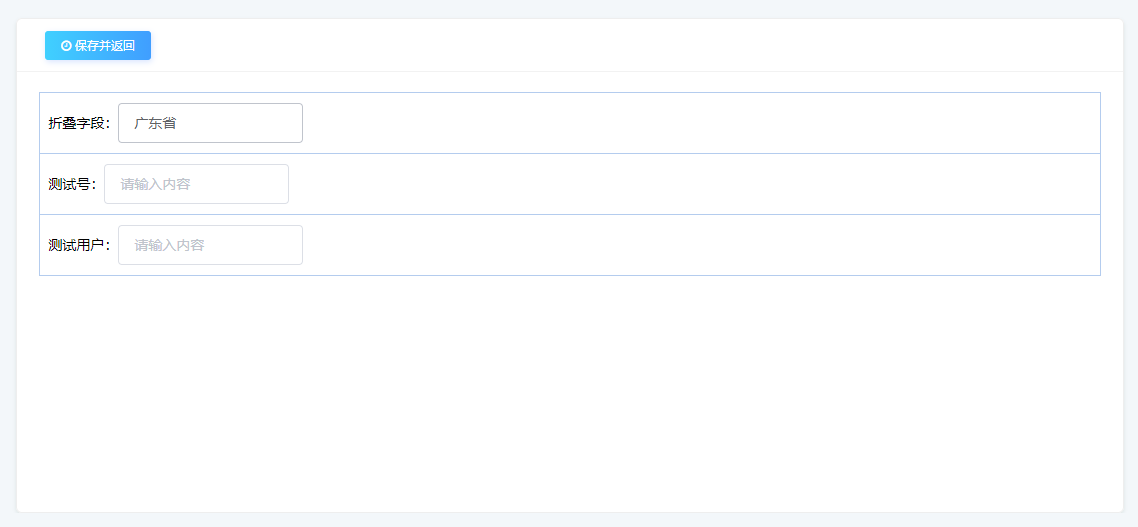
Task: Click empty space in the 折叠字段 row
Action: pyautogui.click(x=700, y=123)
